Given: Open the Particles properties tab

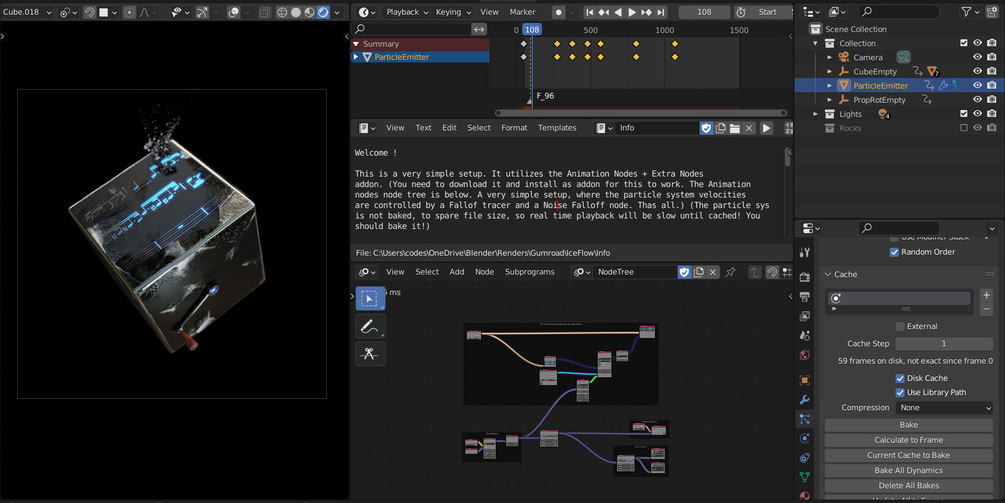Looking at the screenshot, I should coord(805,419).
